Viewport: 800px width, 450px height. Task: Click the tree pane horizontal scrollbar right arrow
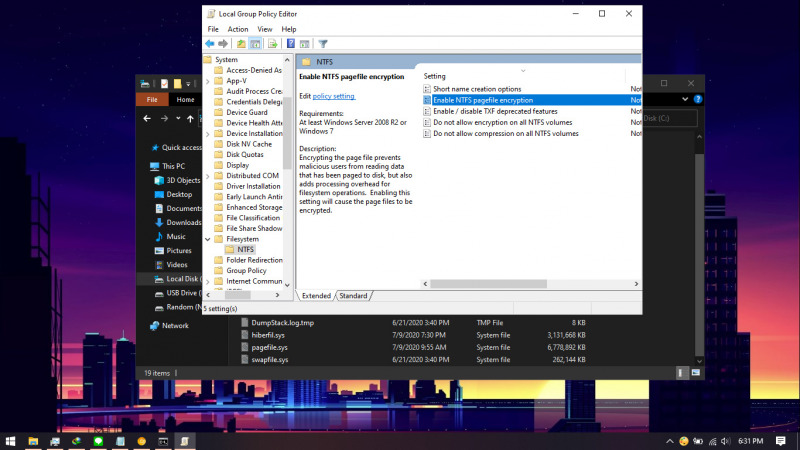278,295
